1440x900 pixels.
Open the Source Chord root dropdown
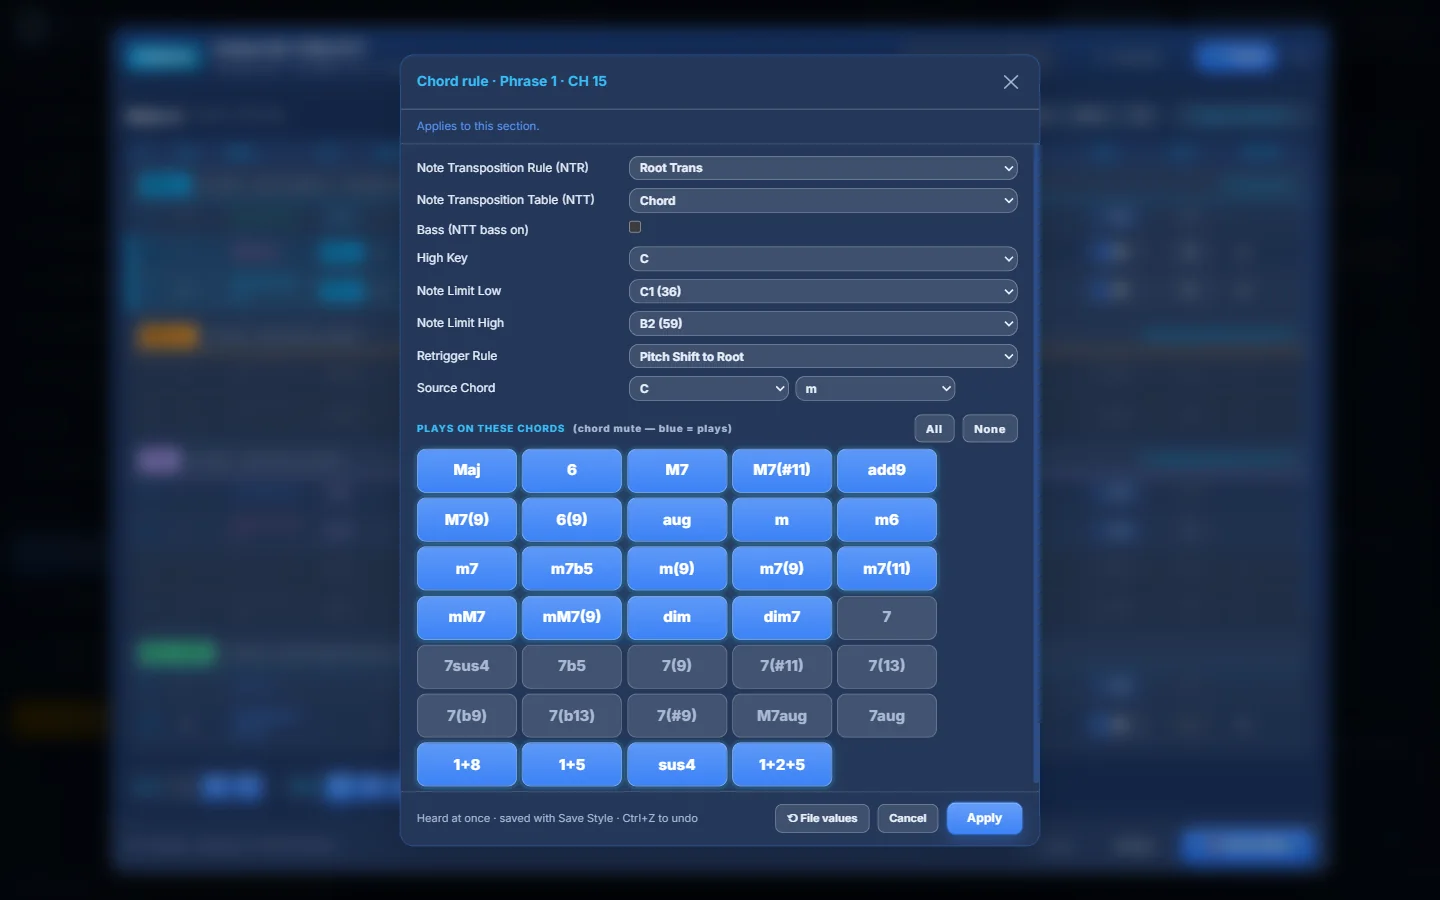coord(709,388)
